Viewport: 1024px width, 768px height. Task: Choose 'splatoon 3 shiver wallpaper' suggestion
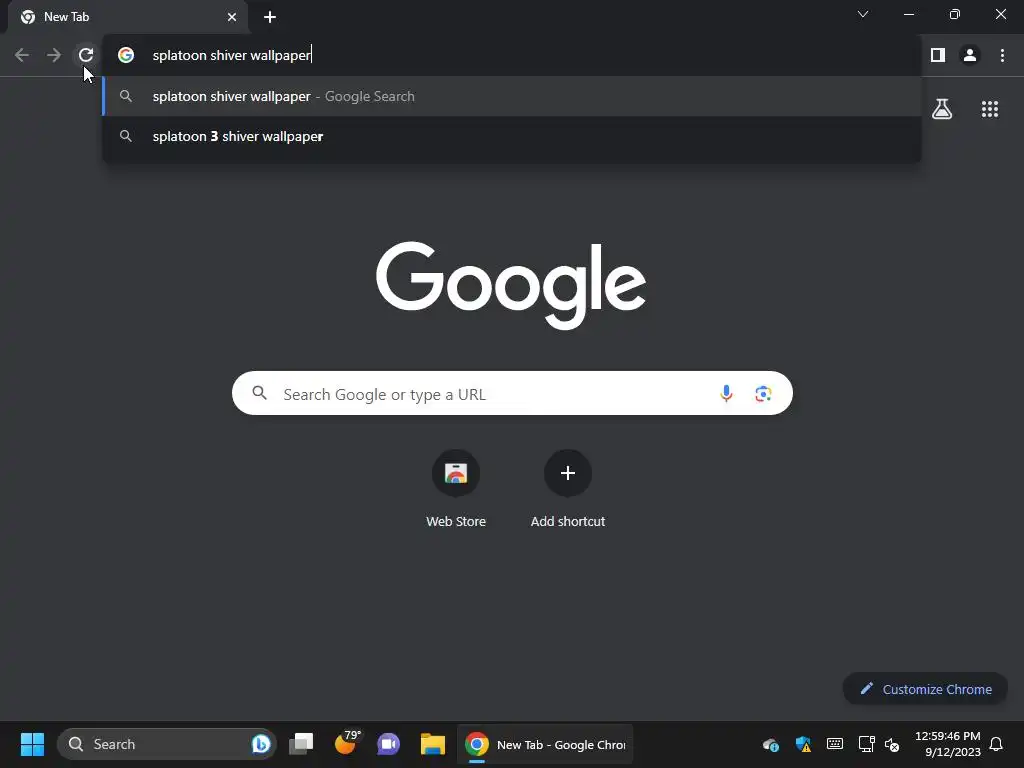pyautogui.click(x=511, y=136)
